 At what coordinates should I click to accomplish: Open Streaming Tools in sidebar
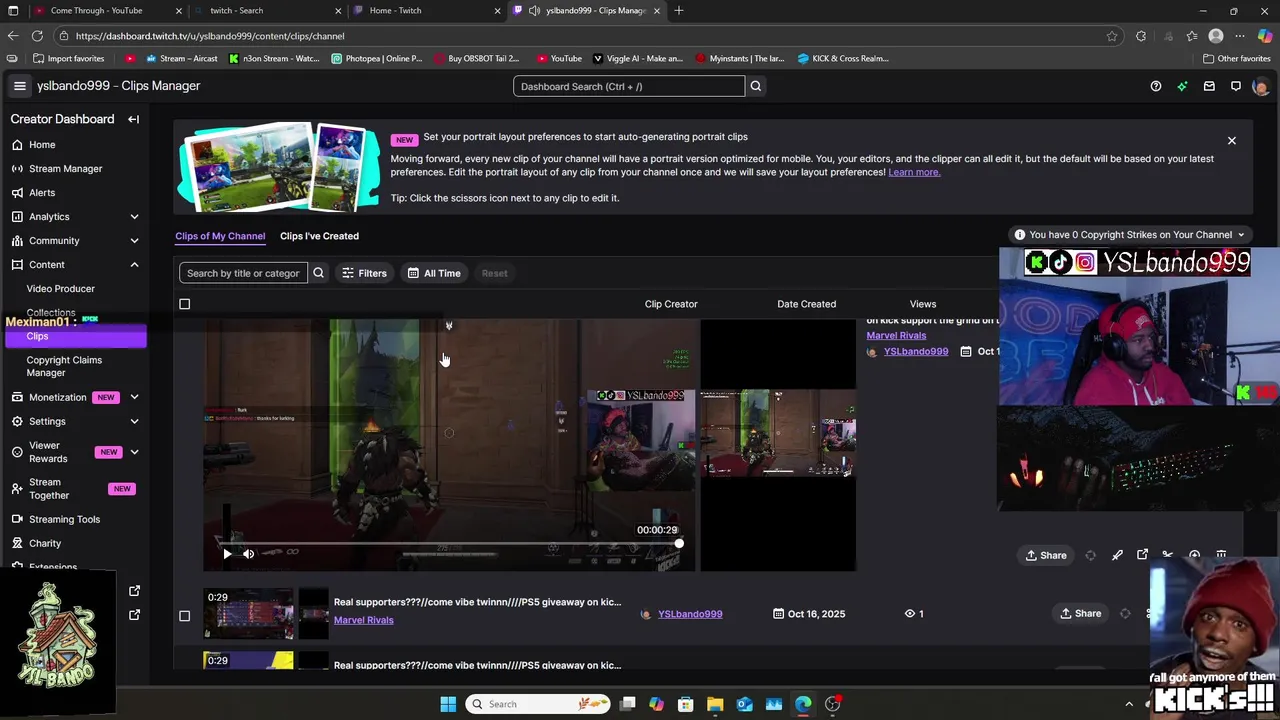pyautogui.click(x=64, y=519)
